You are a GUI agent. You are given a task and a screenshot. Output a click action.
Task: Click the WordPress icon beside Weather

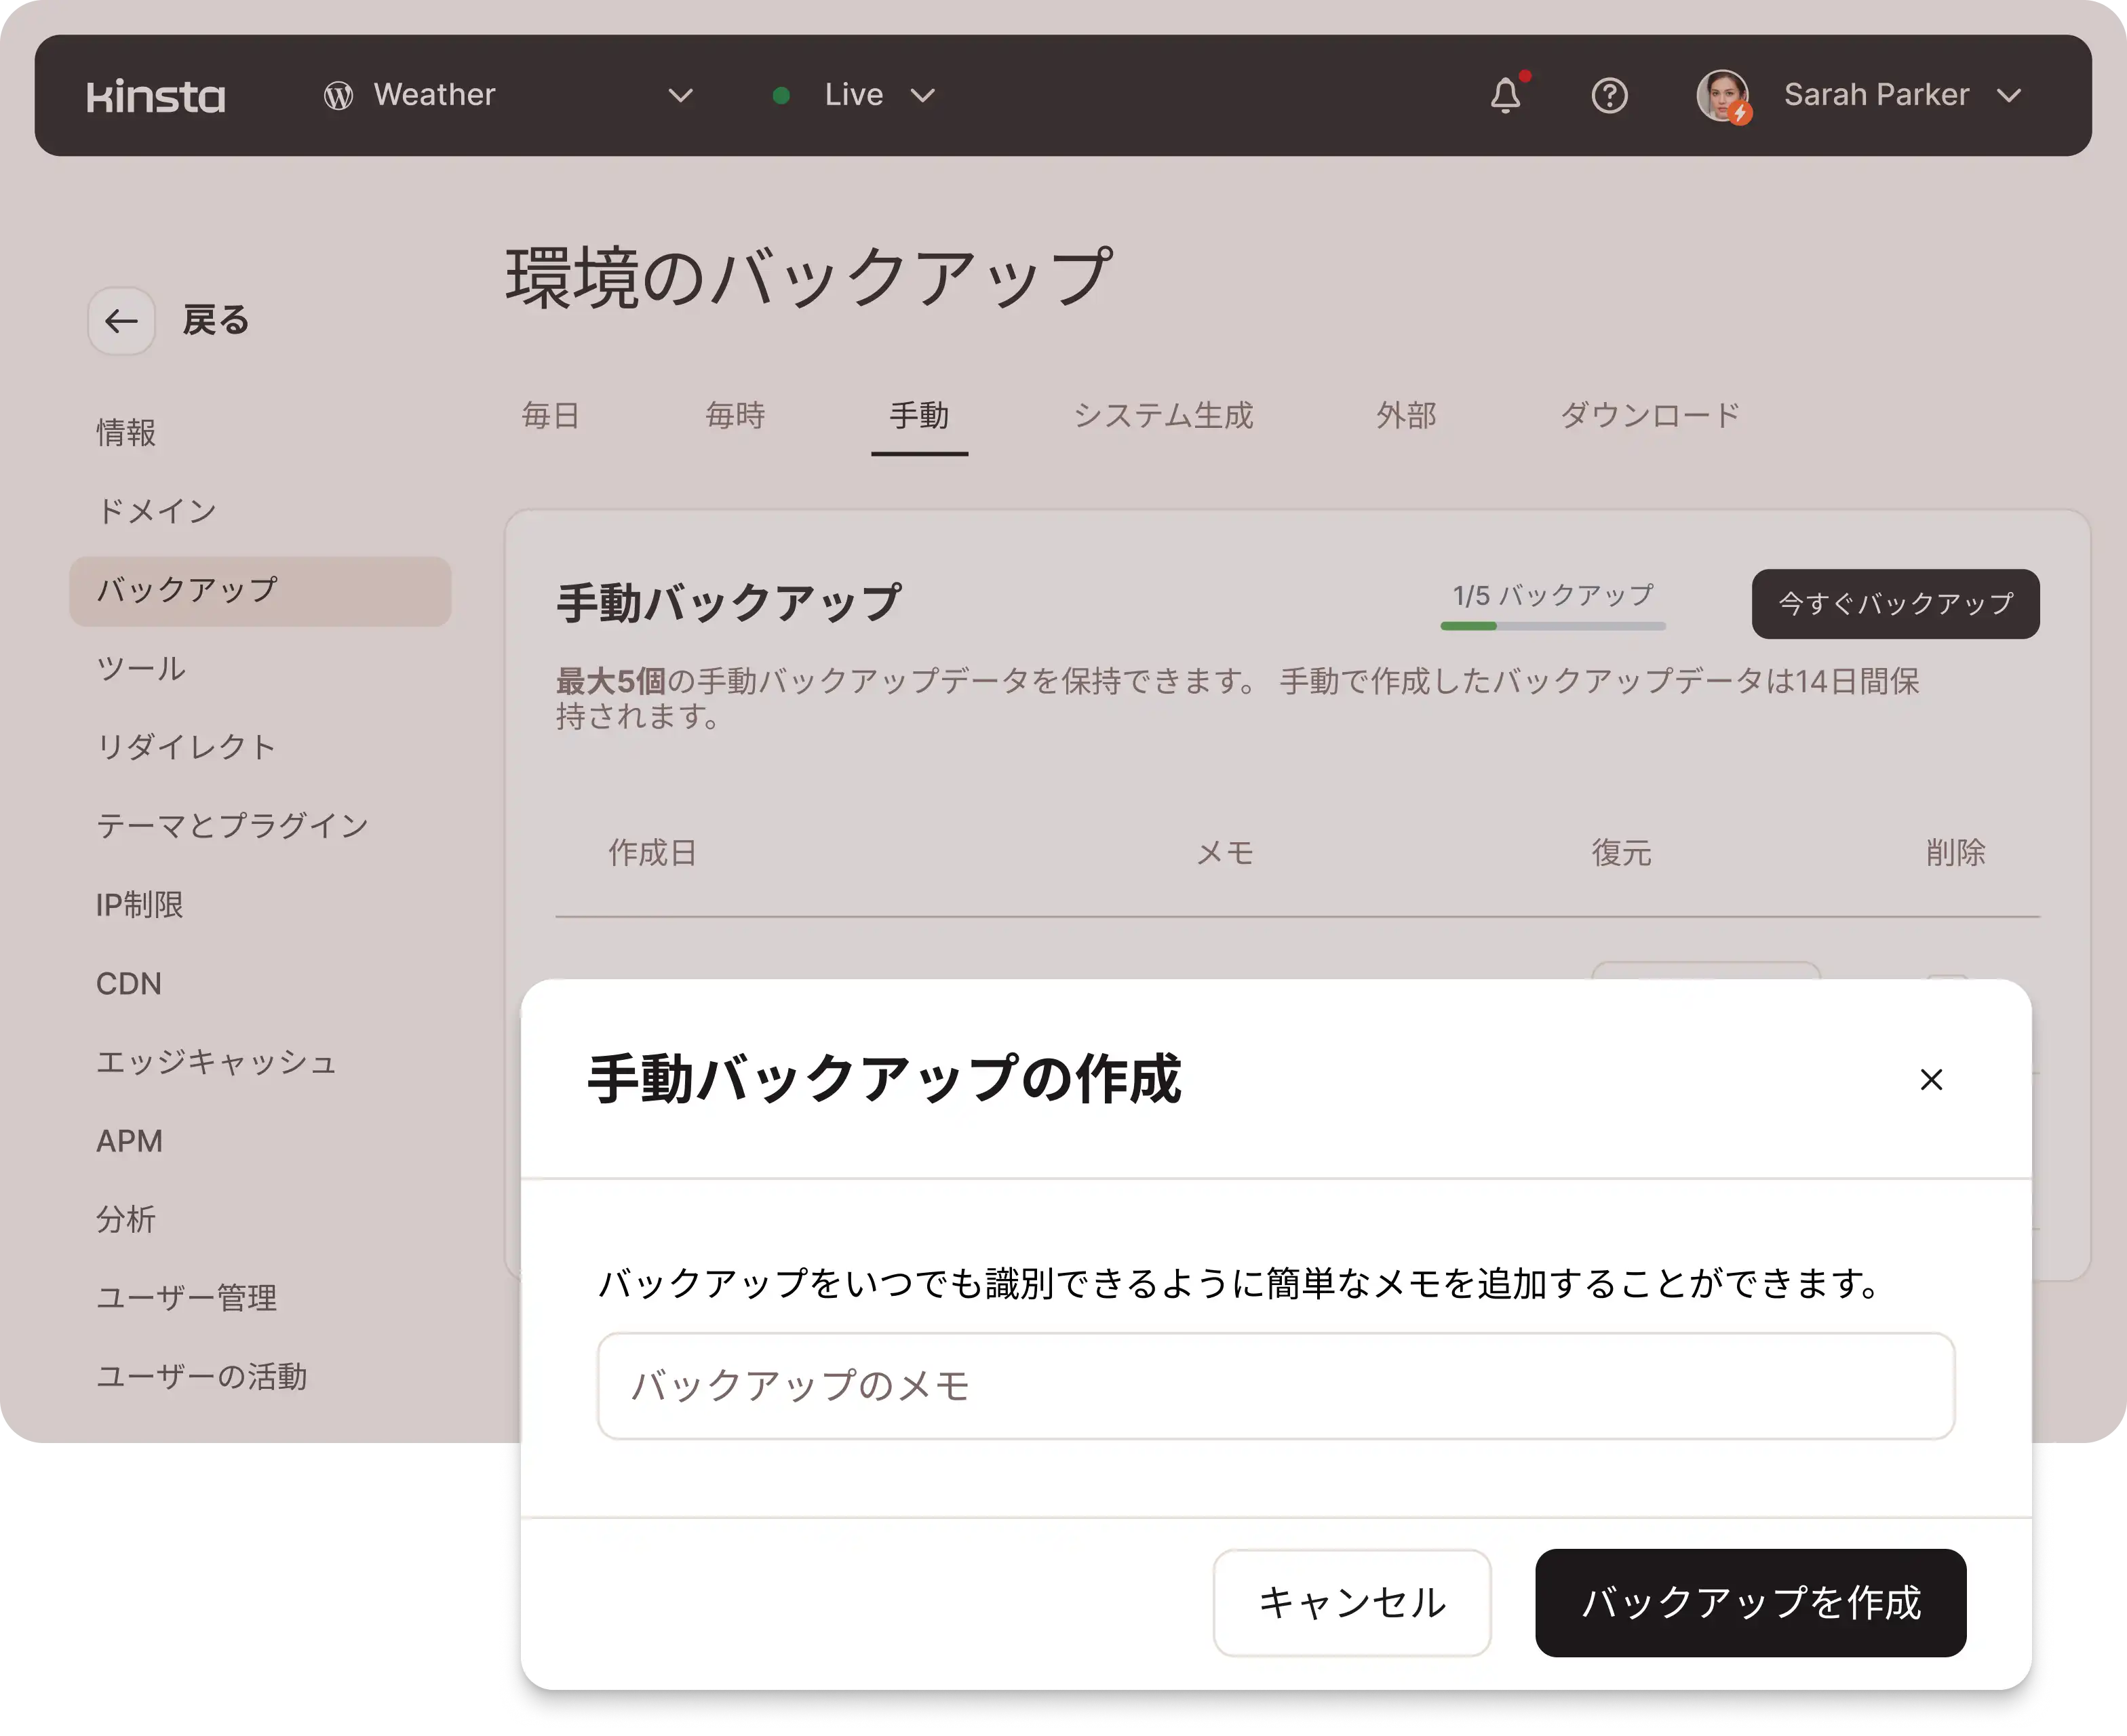(x=338, y=96)
